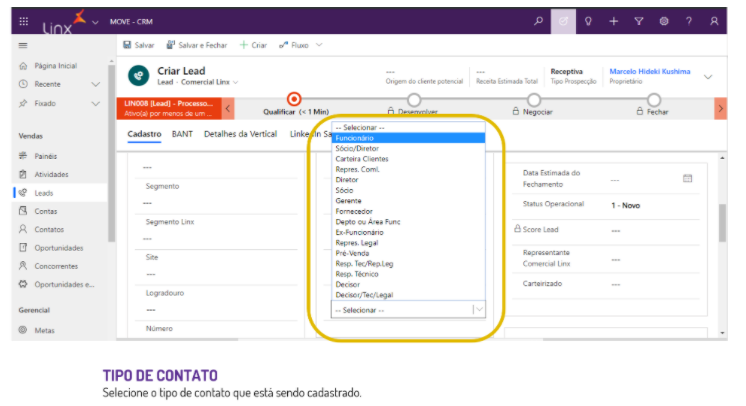Image resolution: width=746 pixels, height=406 pixels.
Task: Expand the header details chevron
Action: (x=708, y=77)
